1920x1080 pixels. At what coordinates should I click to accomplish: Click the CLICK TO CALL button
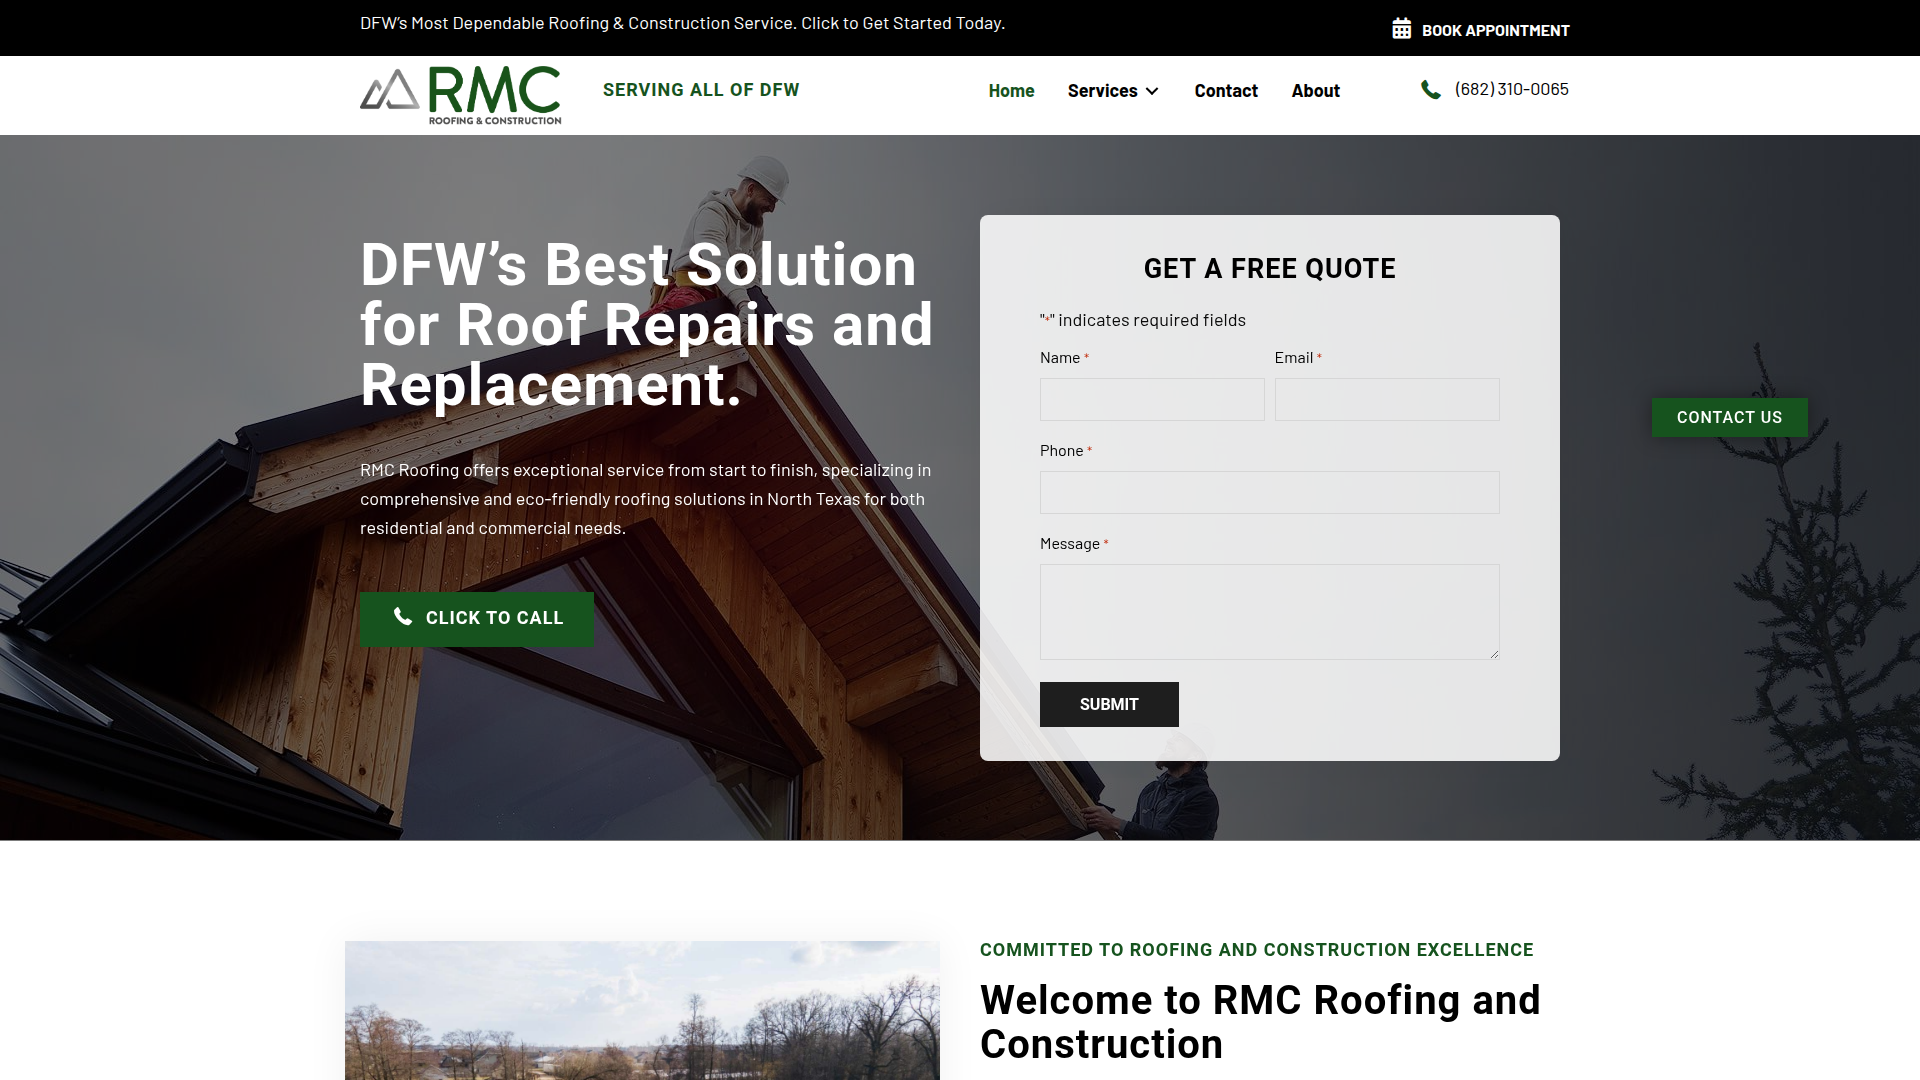point(477,619)
